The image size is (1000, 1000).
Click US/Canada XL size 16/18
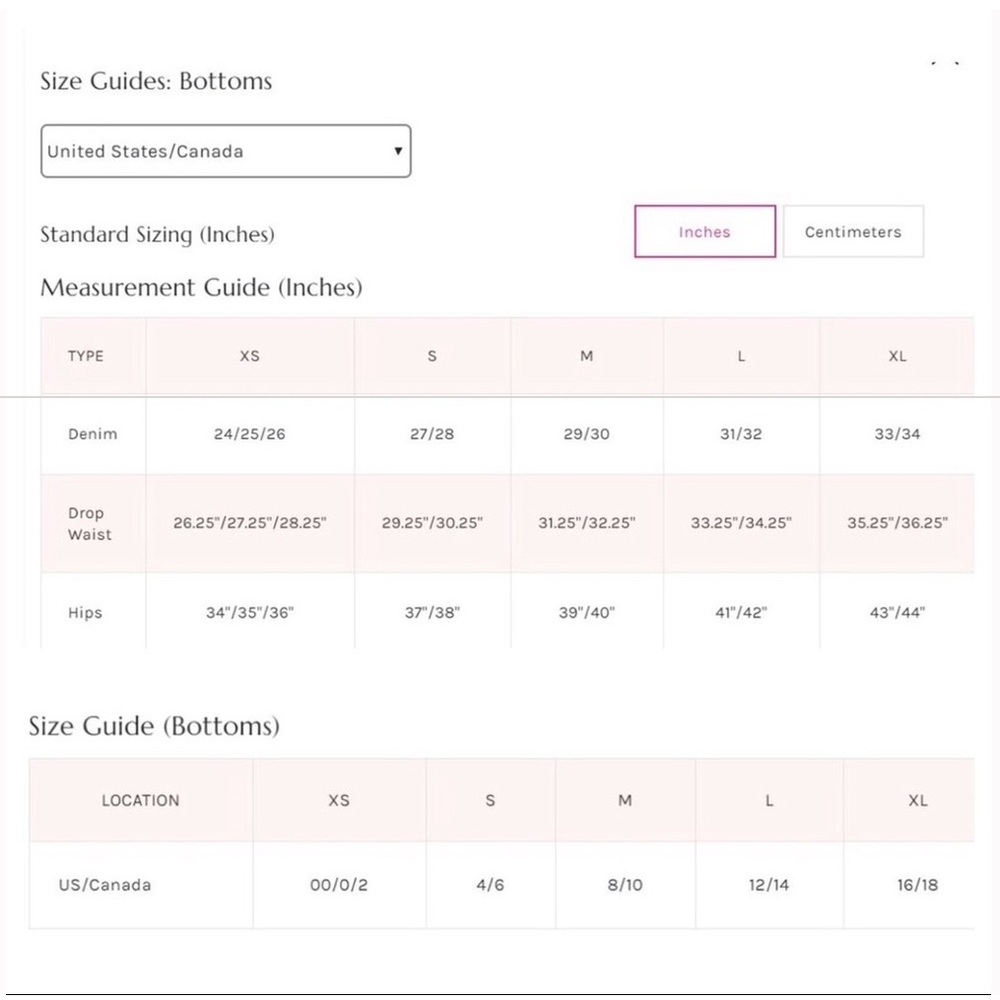[918, 885]
